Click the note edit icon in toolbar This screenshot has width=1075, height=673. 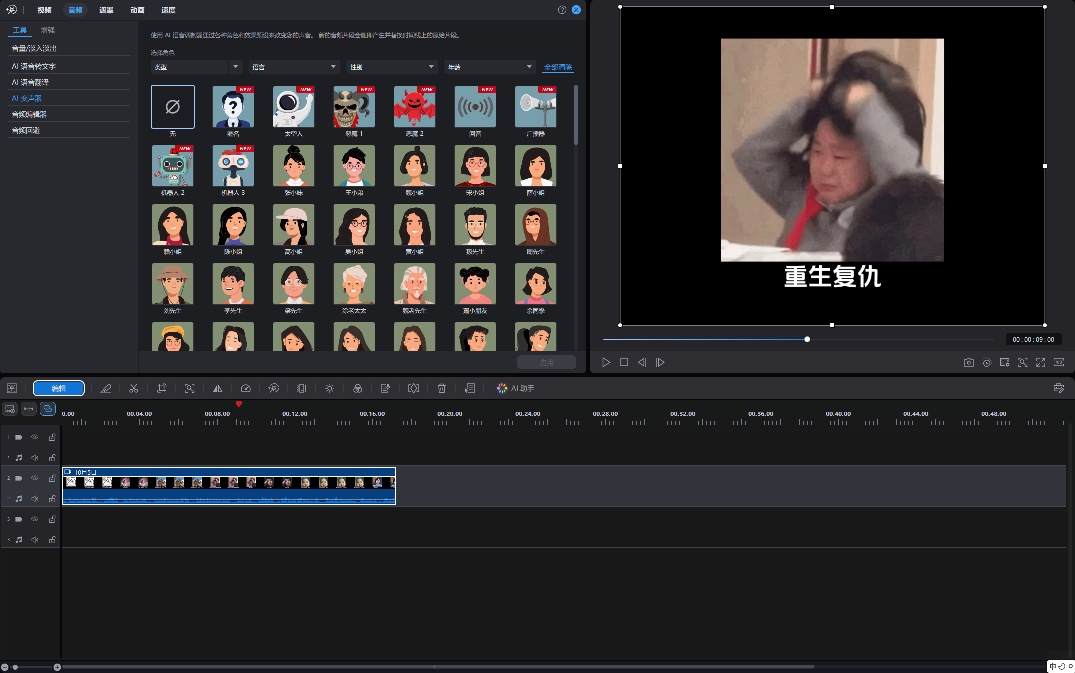click(385, 389)
